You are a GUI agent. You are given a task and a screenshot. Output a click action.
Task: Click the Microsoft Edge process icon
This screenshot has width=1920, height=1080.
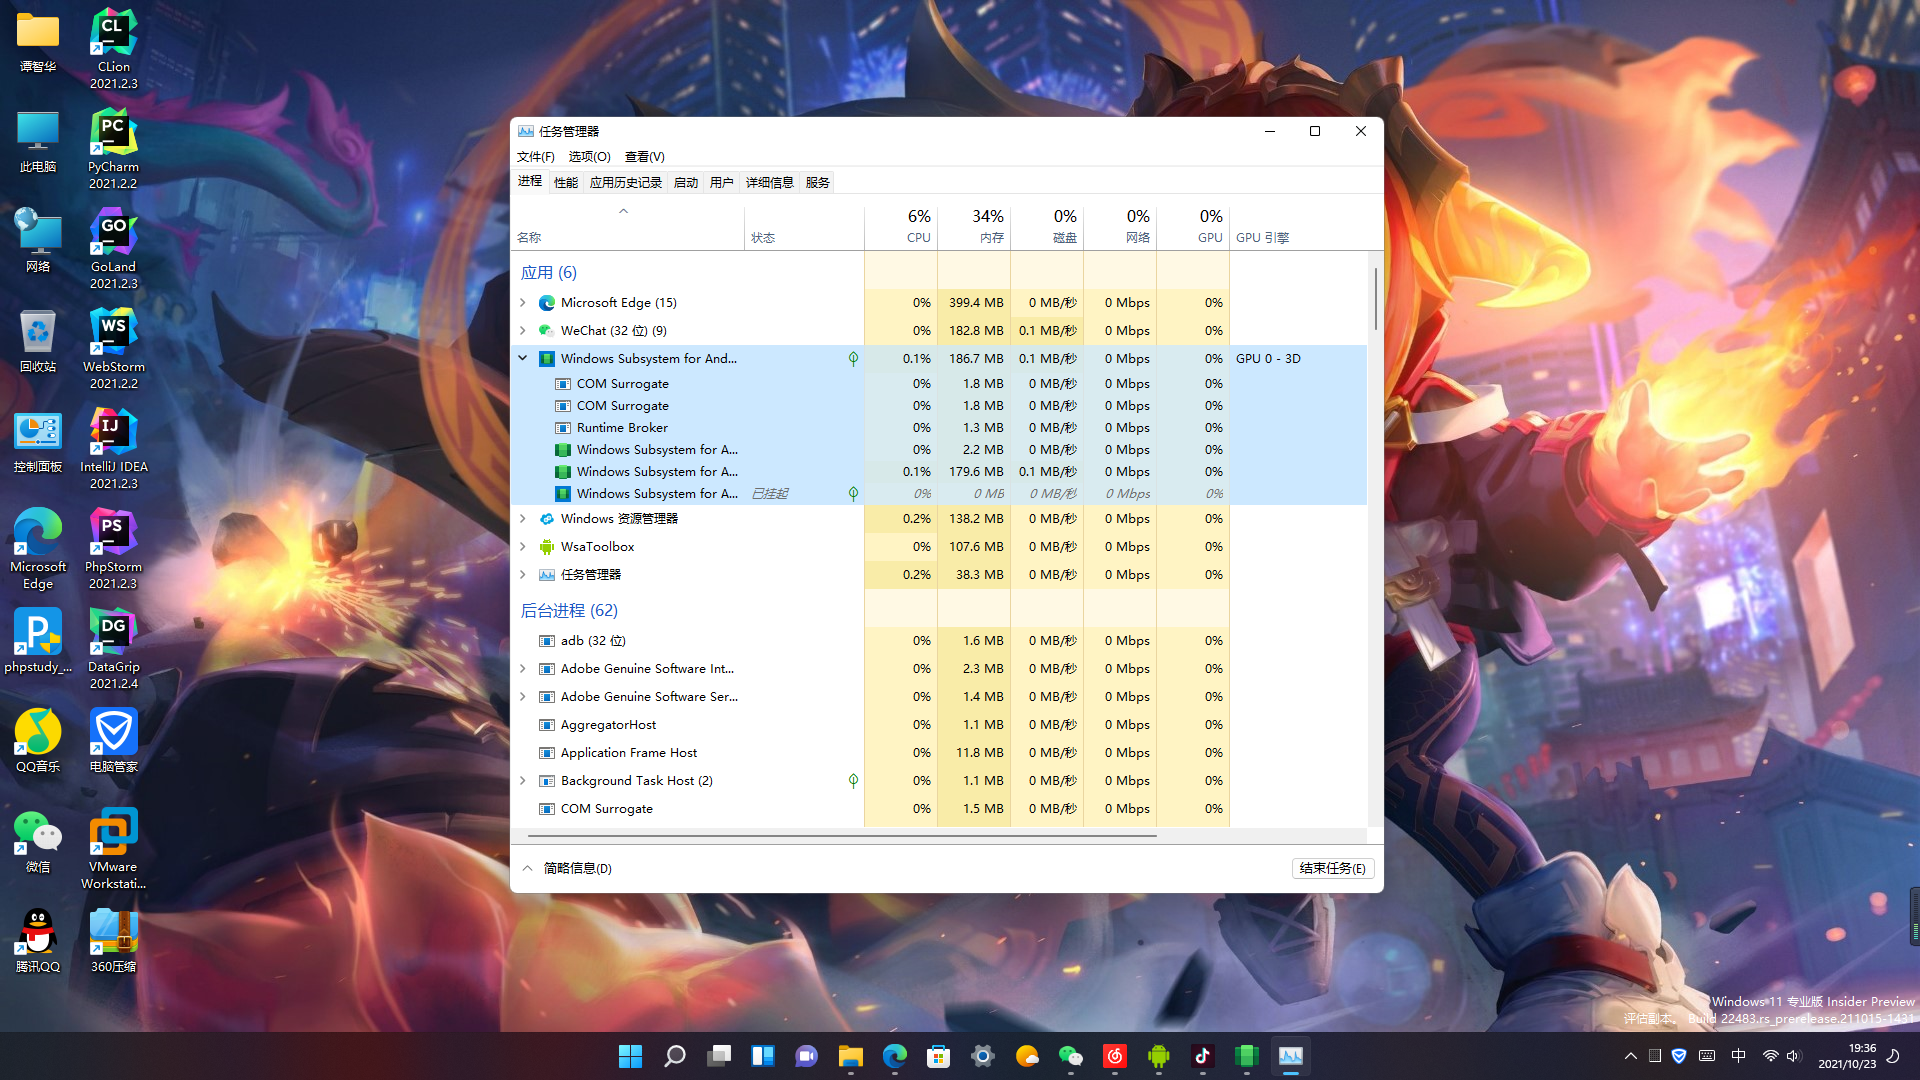pos(547,303)
